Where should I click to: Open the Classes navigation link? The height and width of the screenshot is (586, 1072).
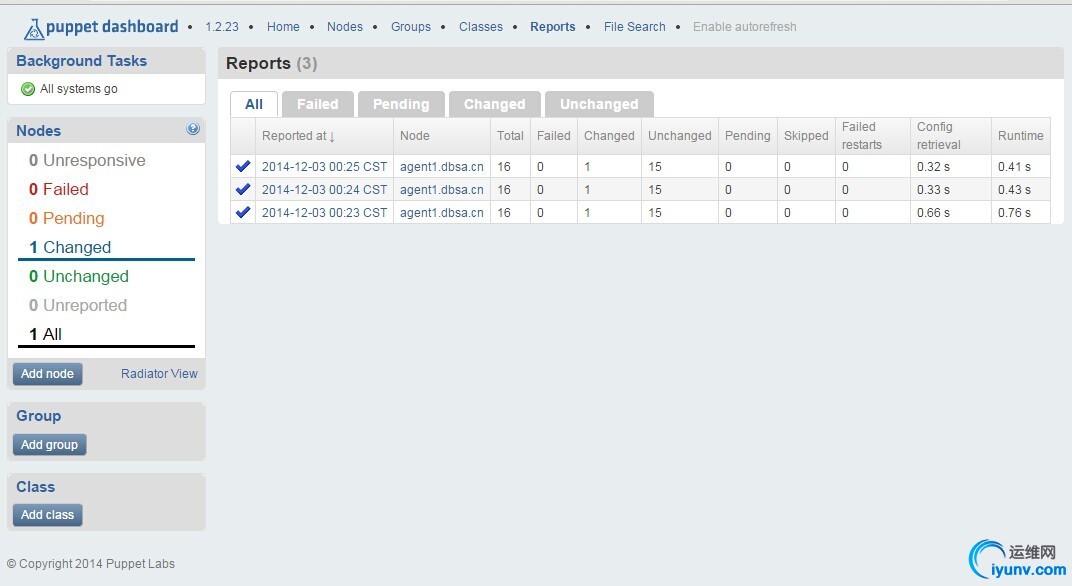coord(481,27)
